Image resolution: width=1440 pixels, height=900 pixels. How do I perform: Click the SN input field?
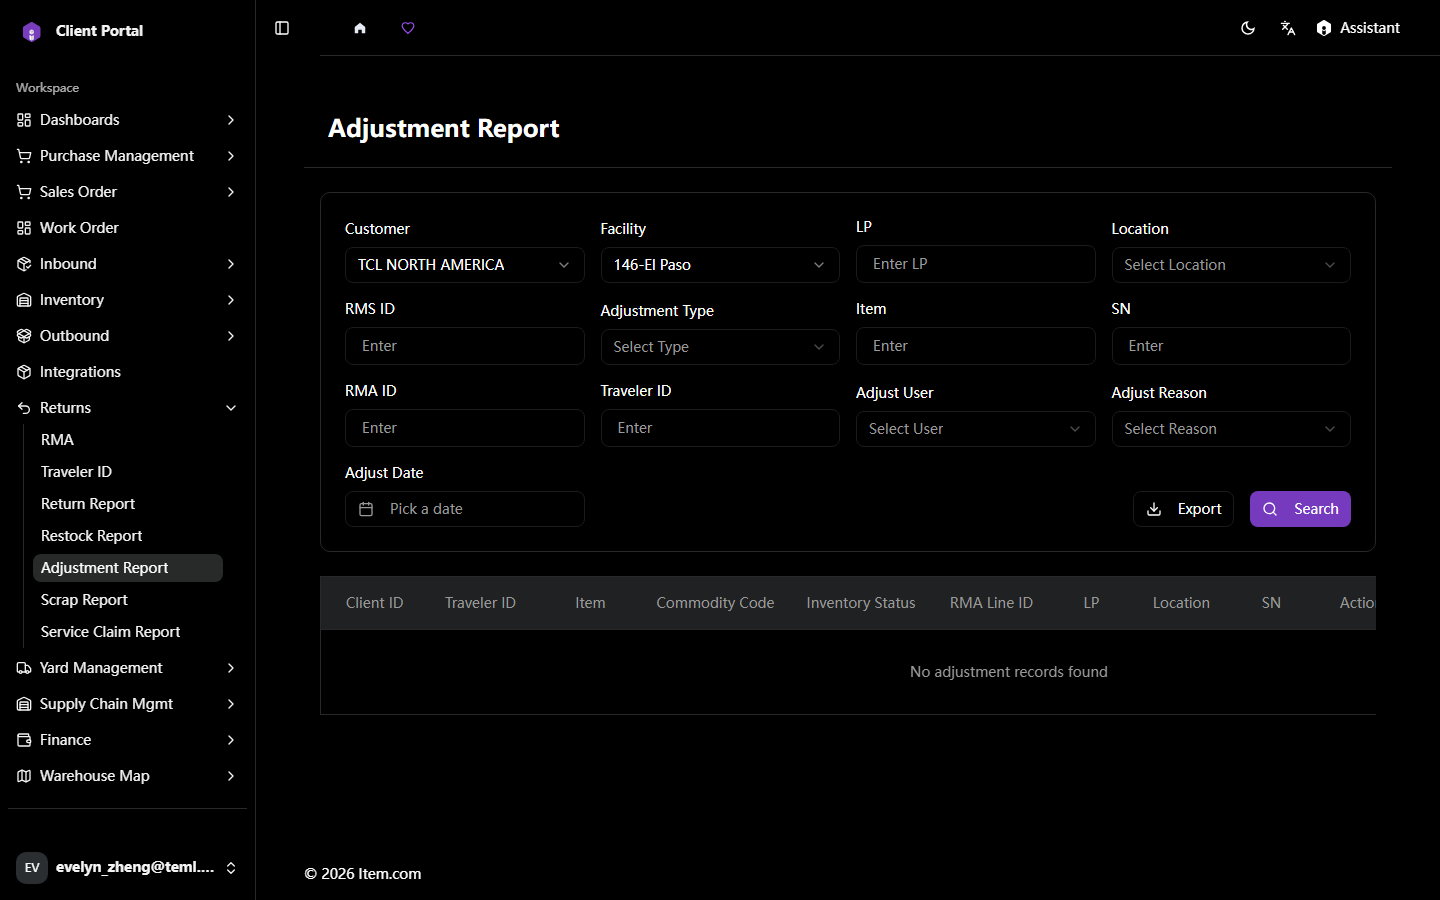pos(1231,346)
